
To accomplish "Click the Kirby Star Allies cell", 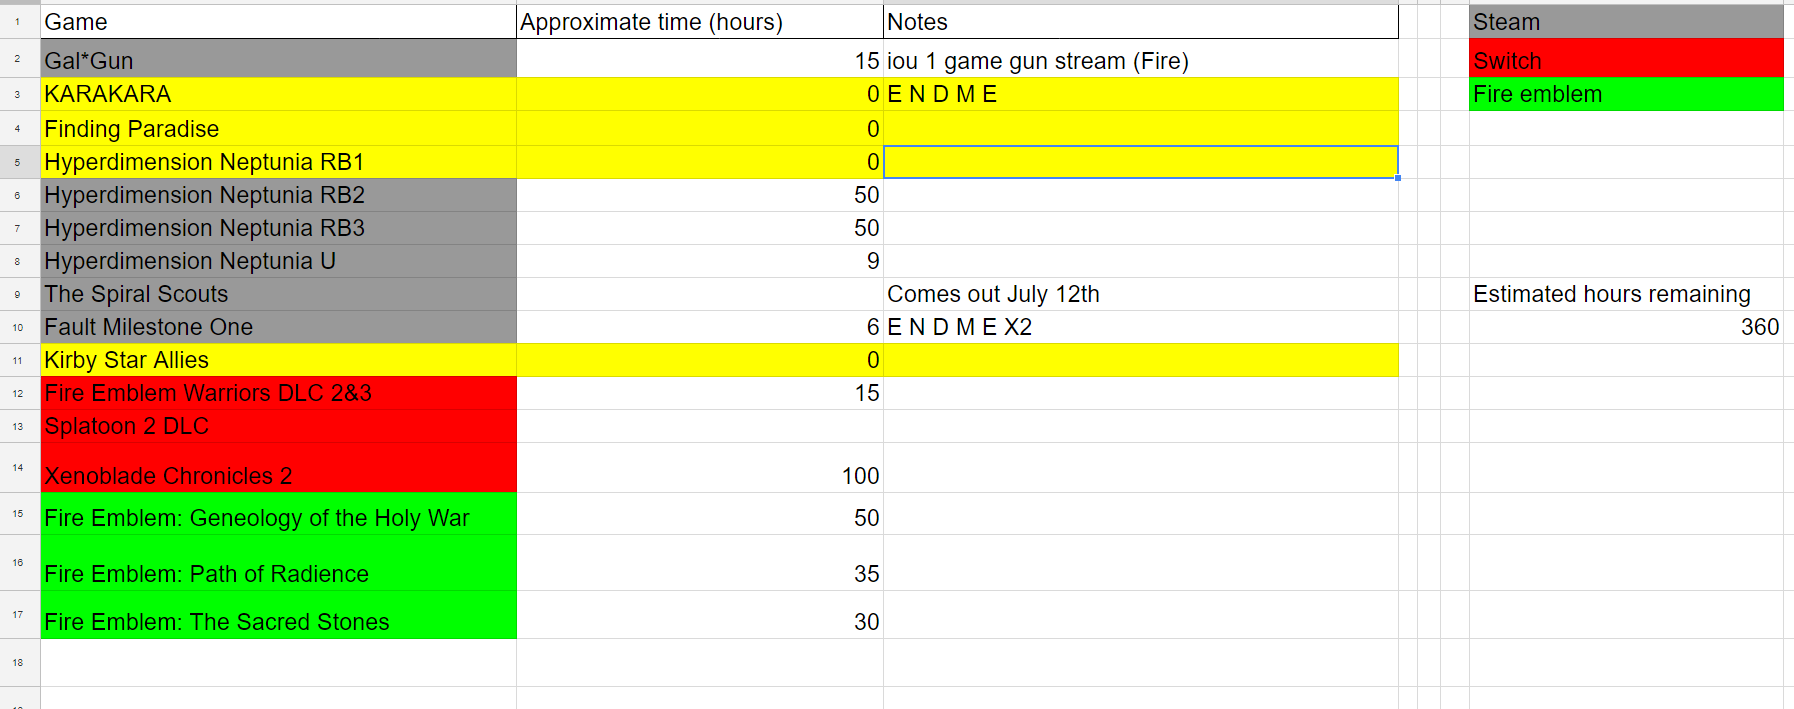I will [279, 360].
